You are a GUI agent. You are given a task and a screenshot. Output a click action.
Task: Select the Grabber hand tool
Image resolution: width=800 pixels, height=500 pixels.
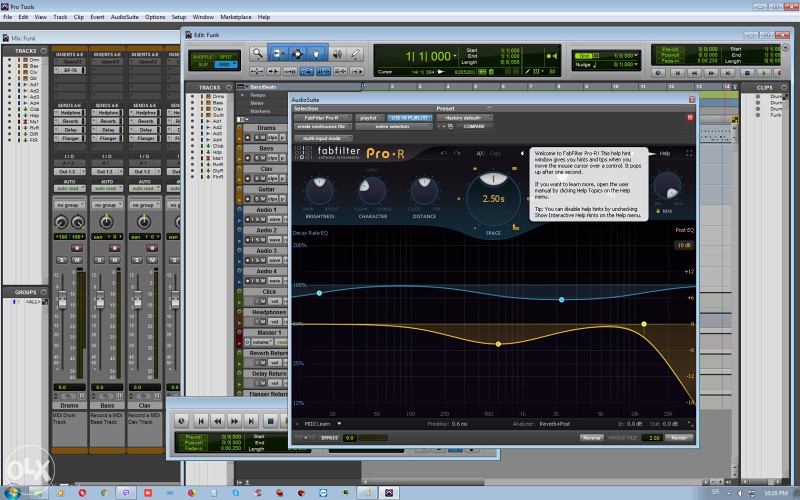(316, 54)
